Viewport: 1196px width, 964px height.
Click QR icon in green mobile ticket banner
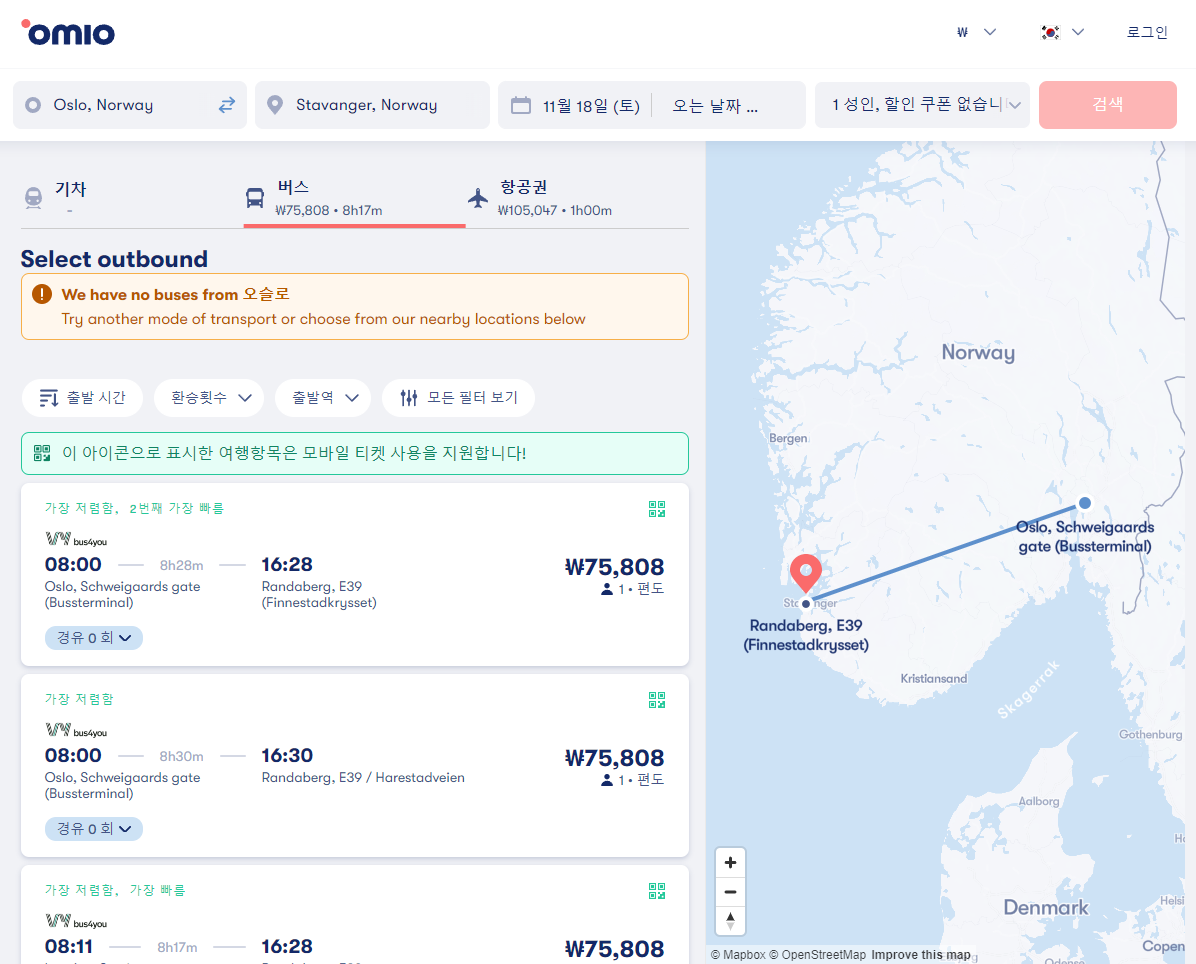(42, 453)
